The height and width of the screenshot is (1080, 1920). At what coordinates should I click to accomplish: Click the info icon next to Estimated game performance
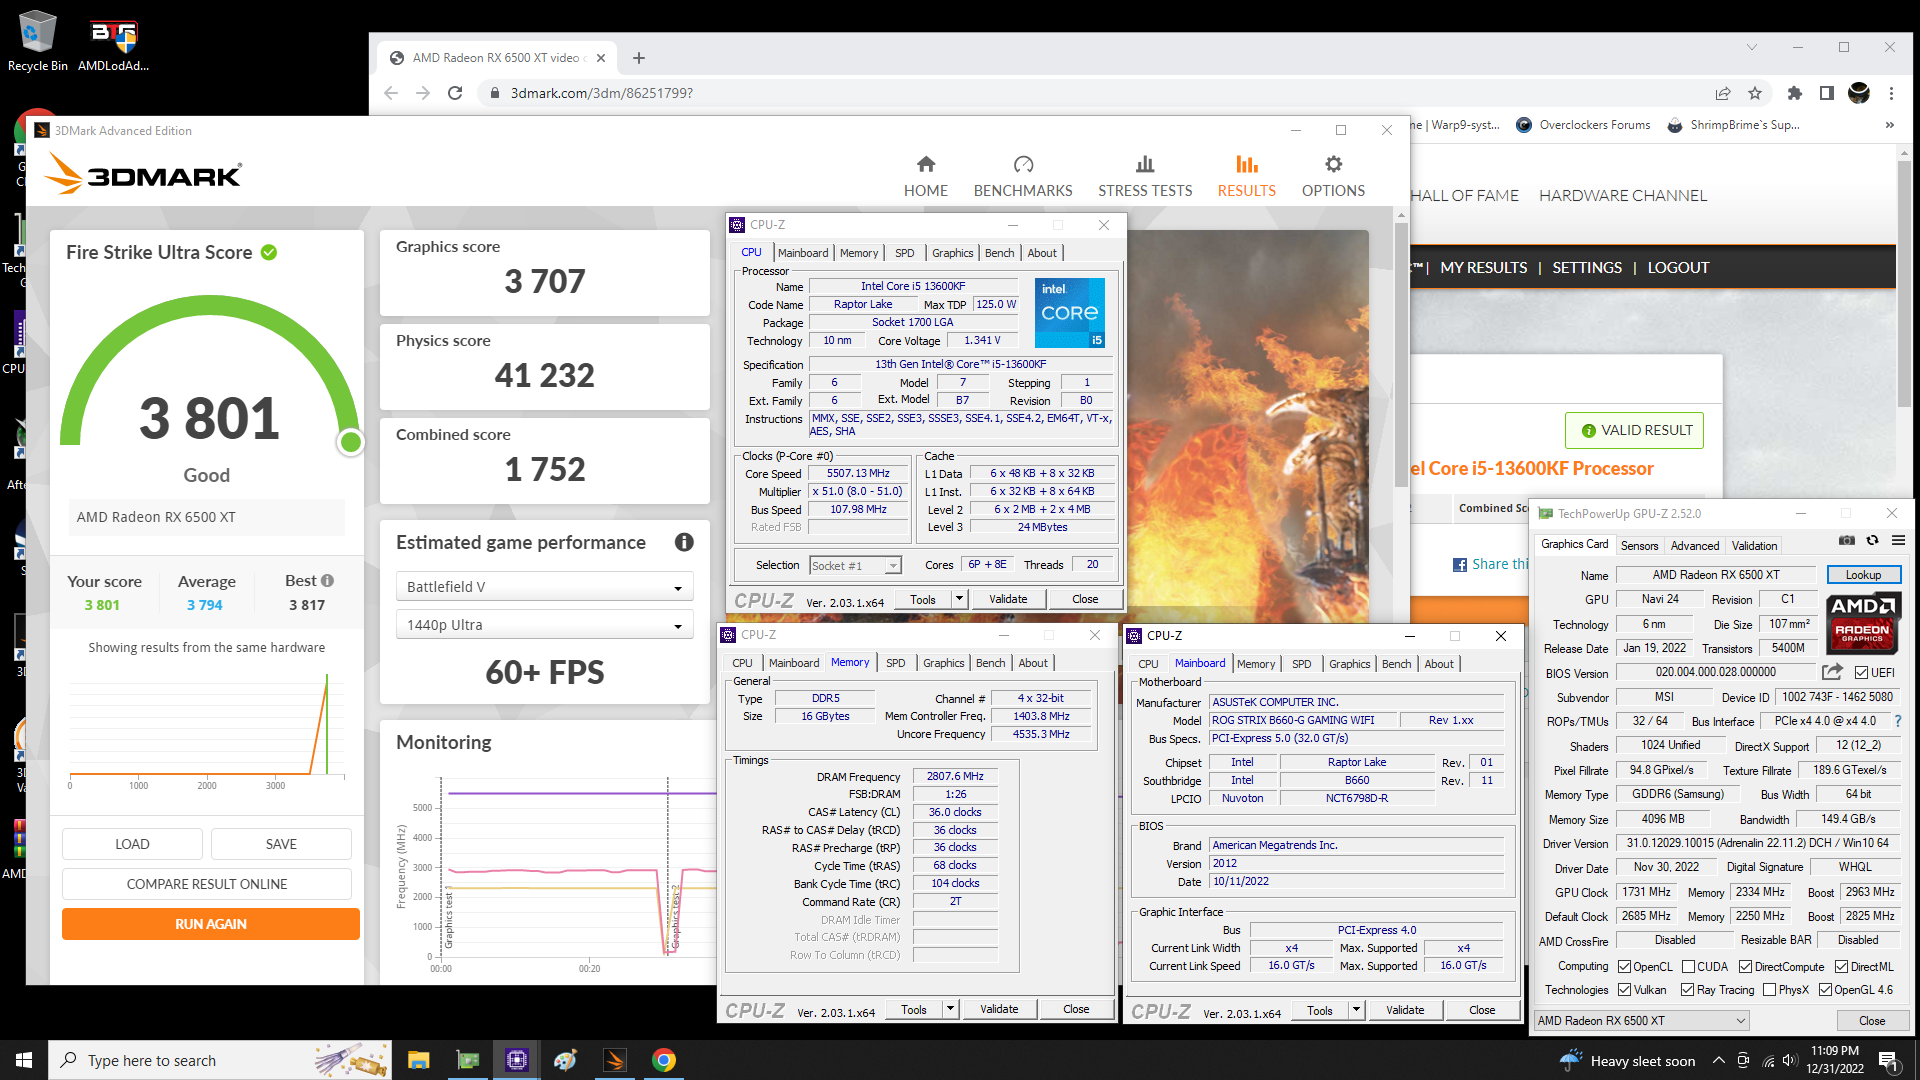(684, 542)
